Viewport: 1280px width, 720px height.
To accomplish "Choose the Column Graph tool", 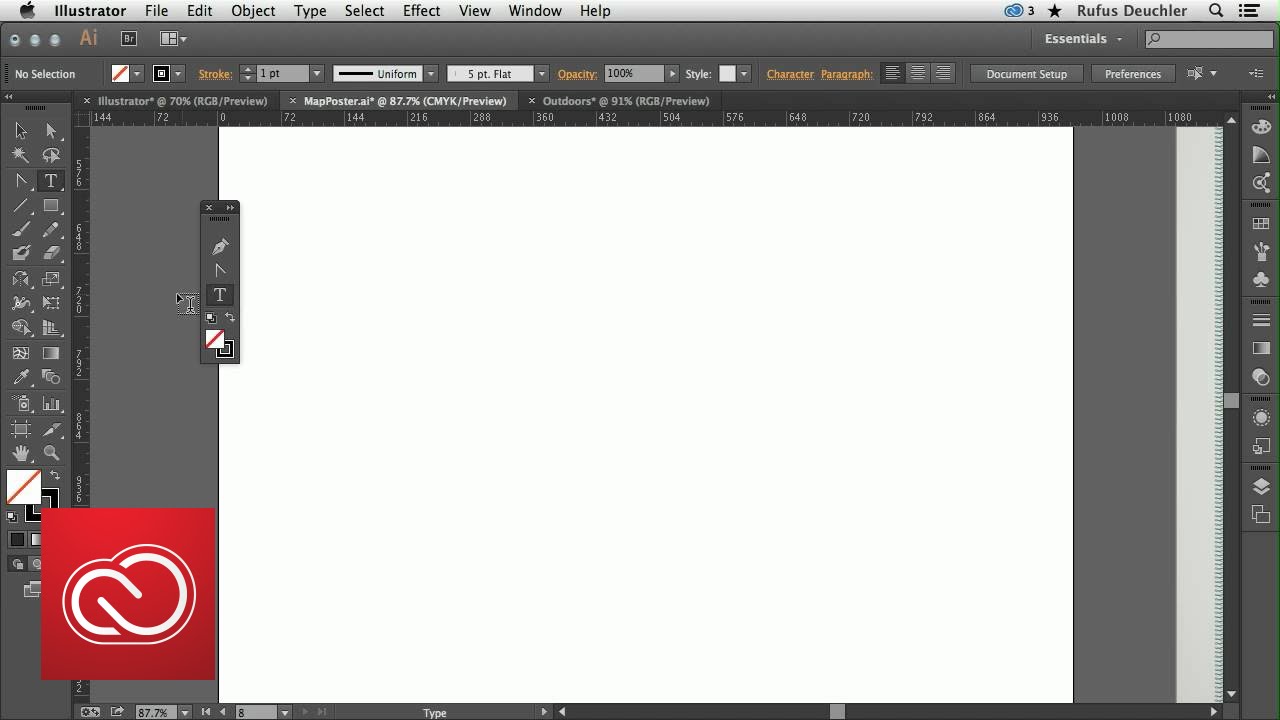I will [x=51, y=403].
